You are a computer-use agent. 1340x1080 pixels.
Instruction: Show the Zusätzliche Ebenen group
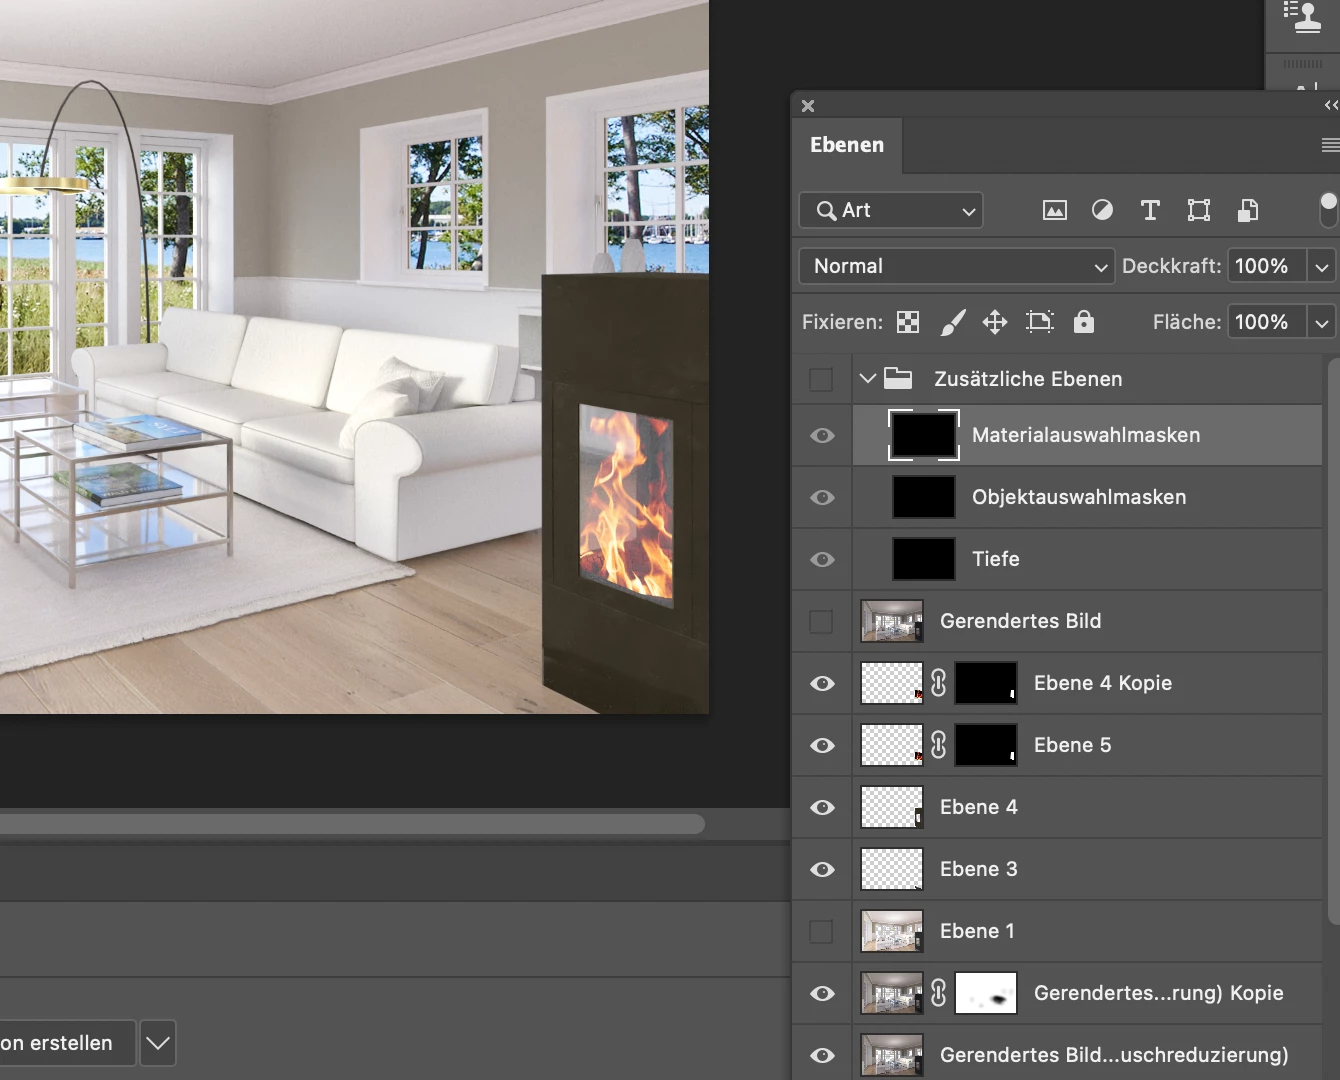[x=821, y=379]
